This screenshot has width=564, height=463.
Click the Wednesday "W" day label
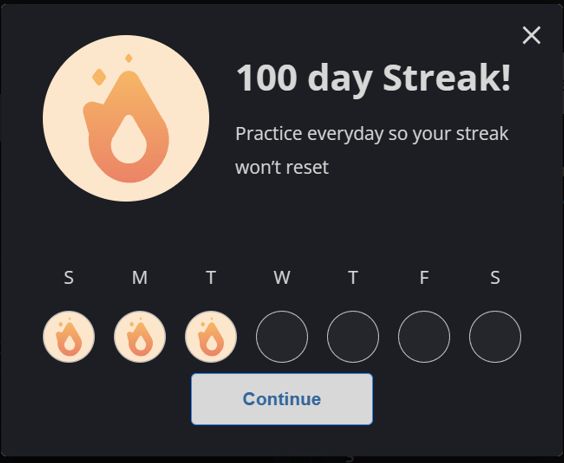click(282, 277)
